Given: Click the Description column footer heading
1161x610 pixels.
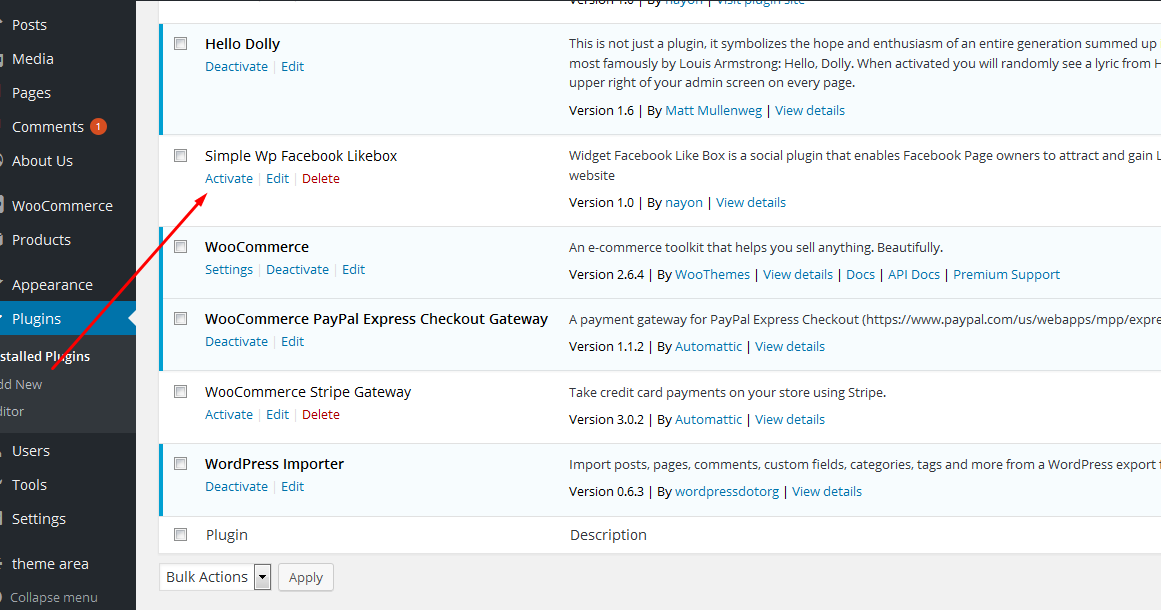Looking at the screenshot, I should coord(608,534).
